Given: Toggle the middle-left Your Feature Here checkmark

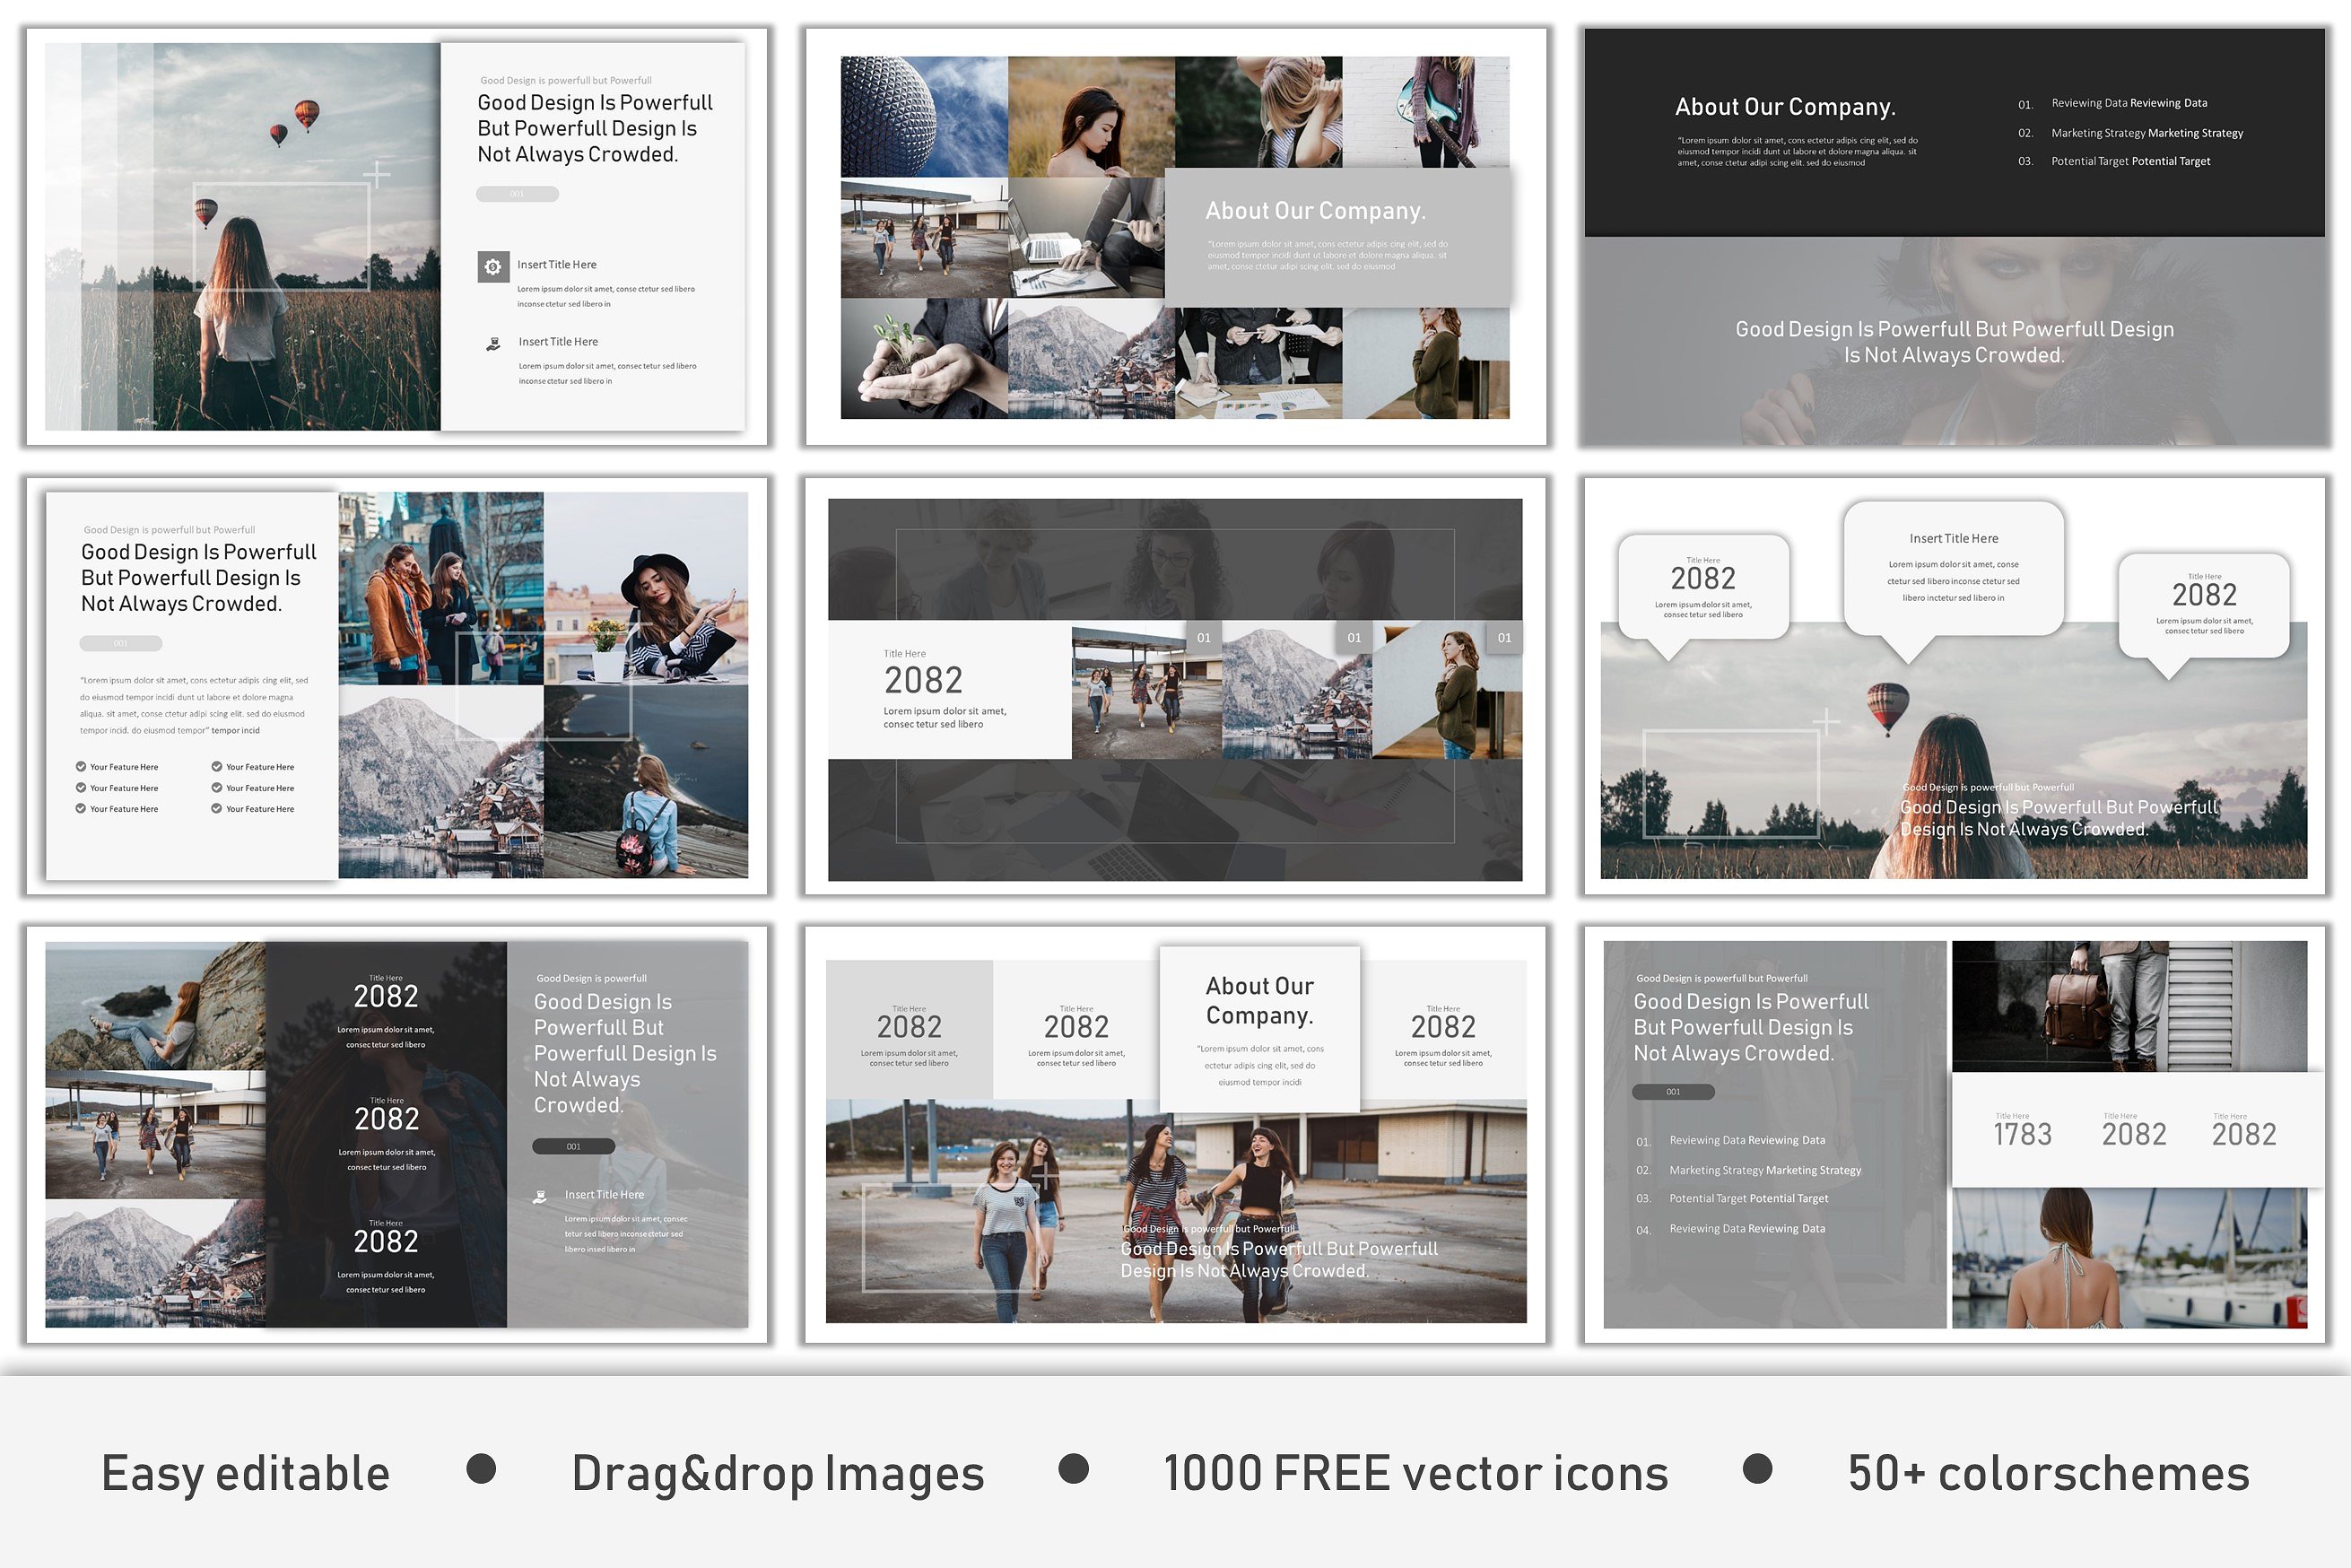Looking at the screenshot, I should (x=81, y=788).
